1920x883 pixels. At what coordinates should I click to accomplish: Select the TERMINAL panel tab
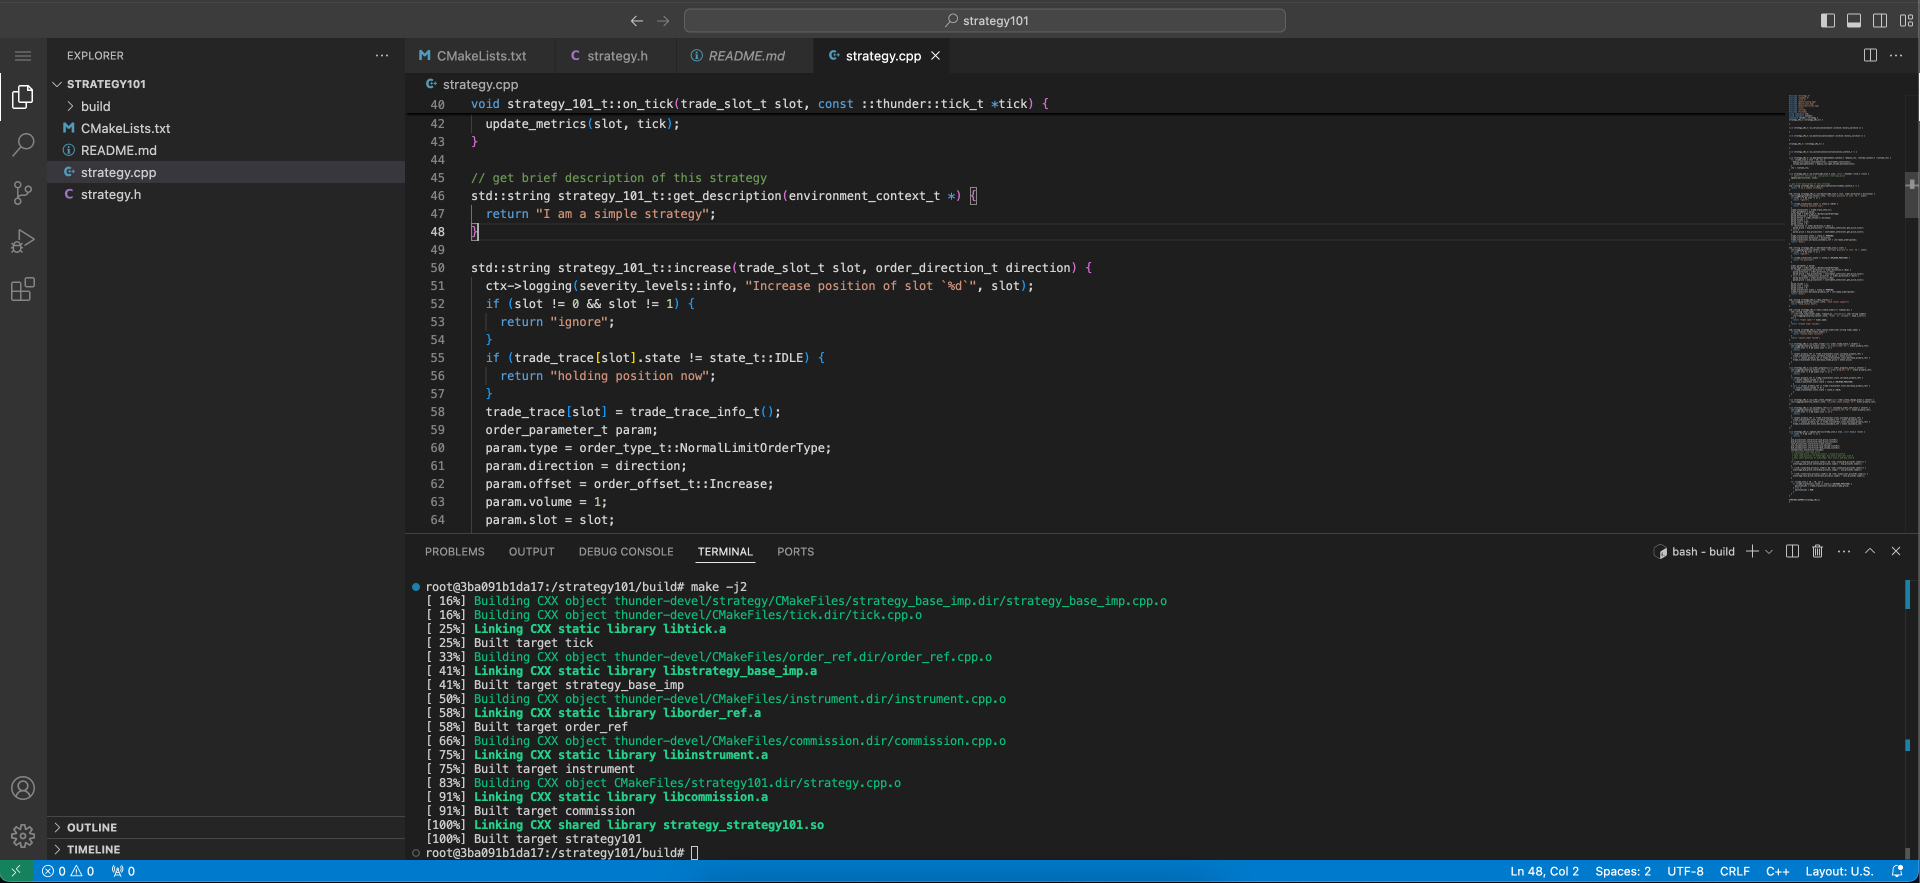[725, 551]
